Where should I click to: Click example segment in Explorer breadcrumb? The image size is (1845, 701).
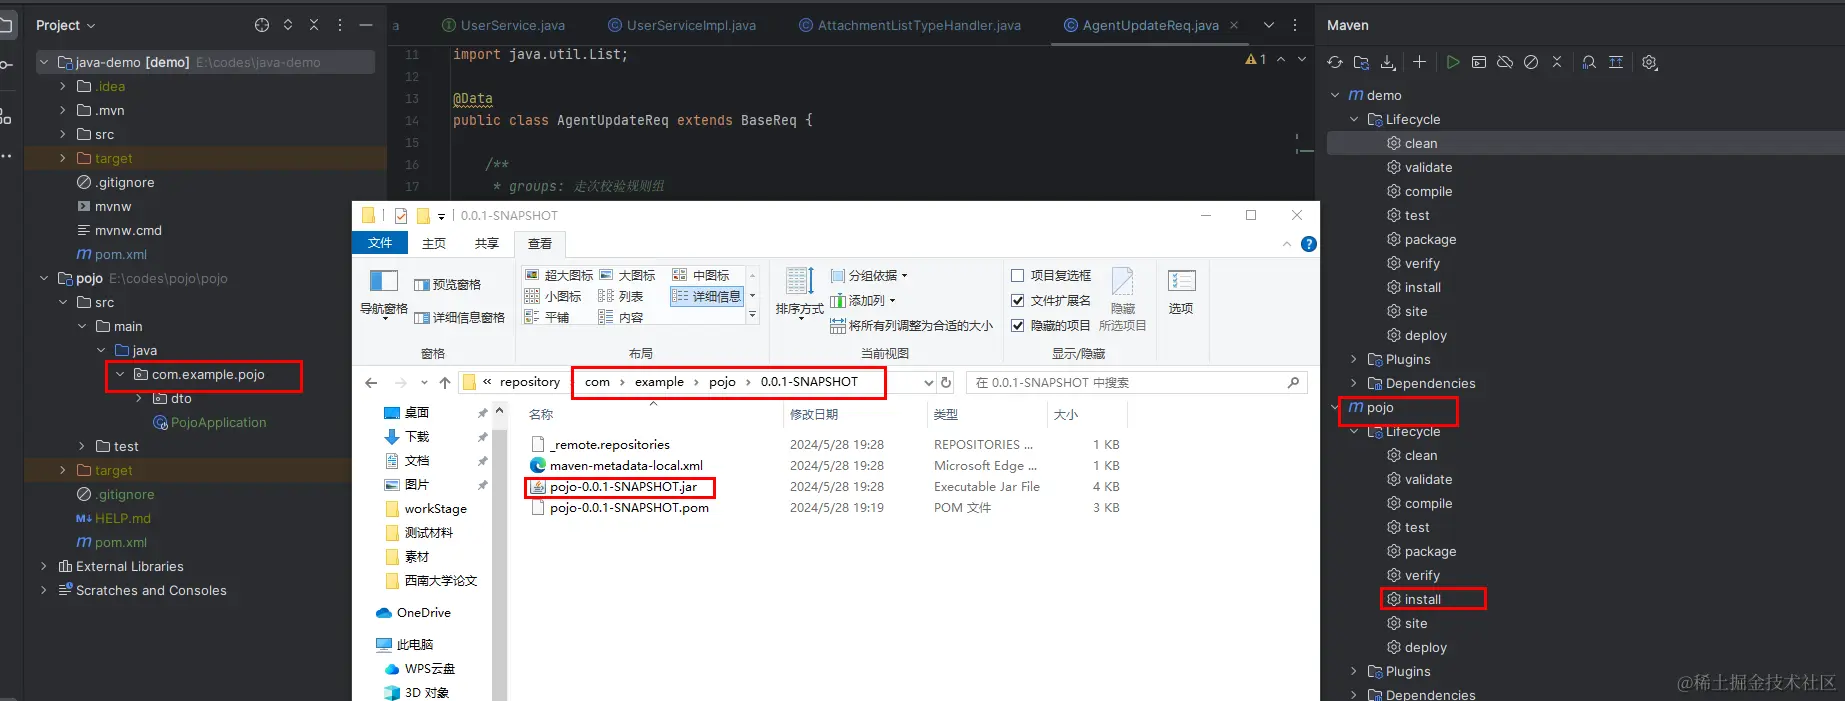click(659, 382)
